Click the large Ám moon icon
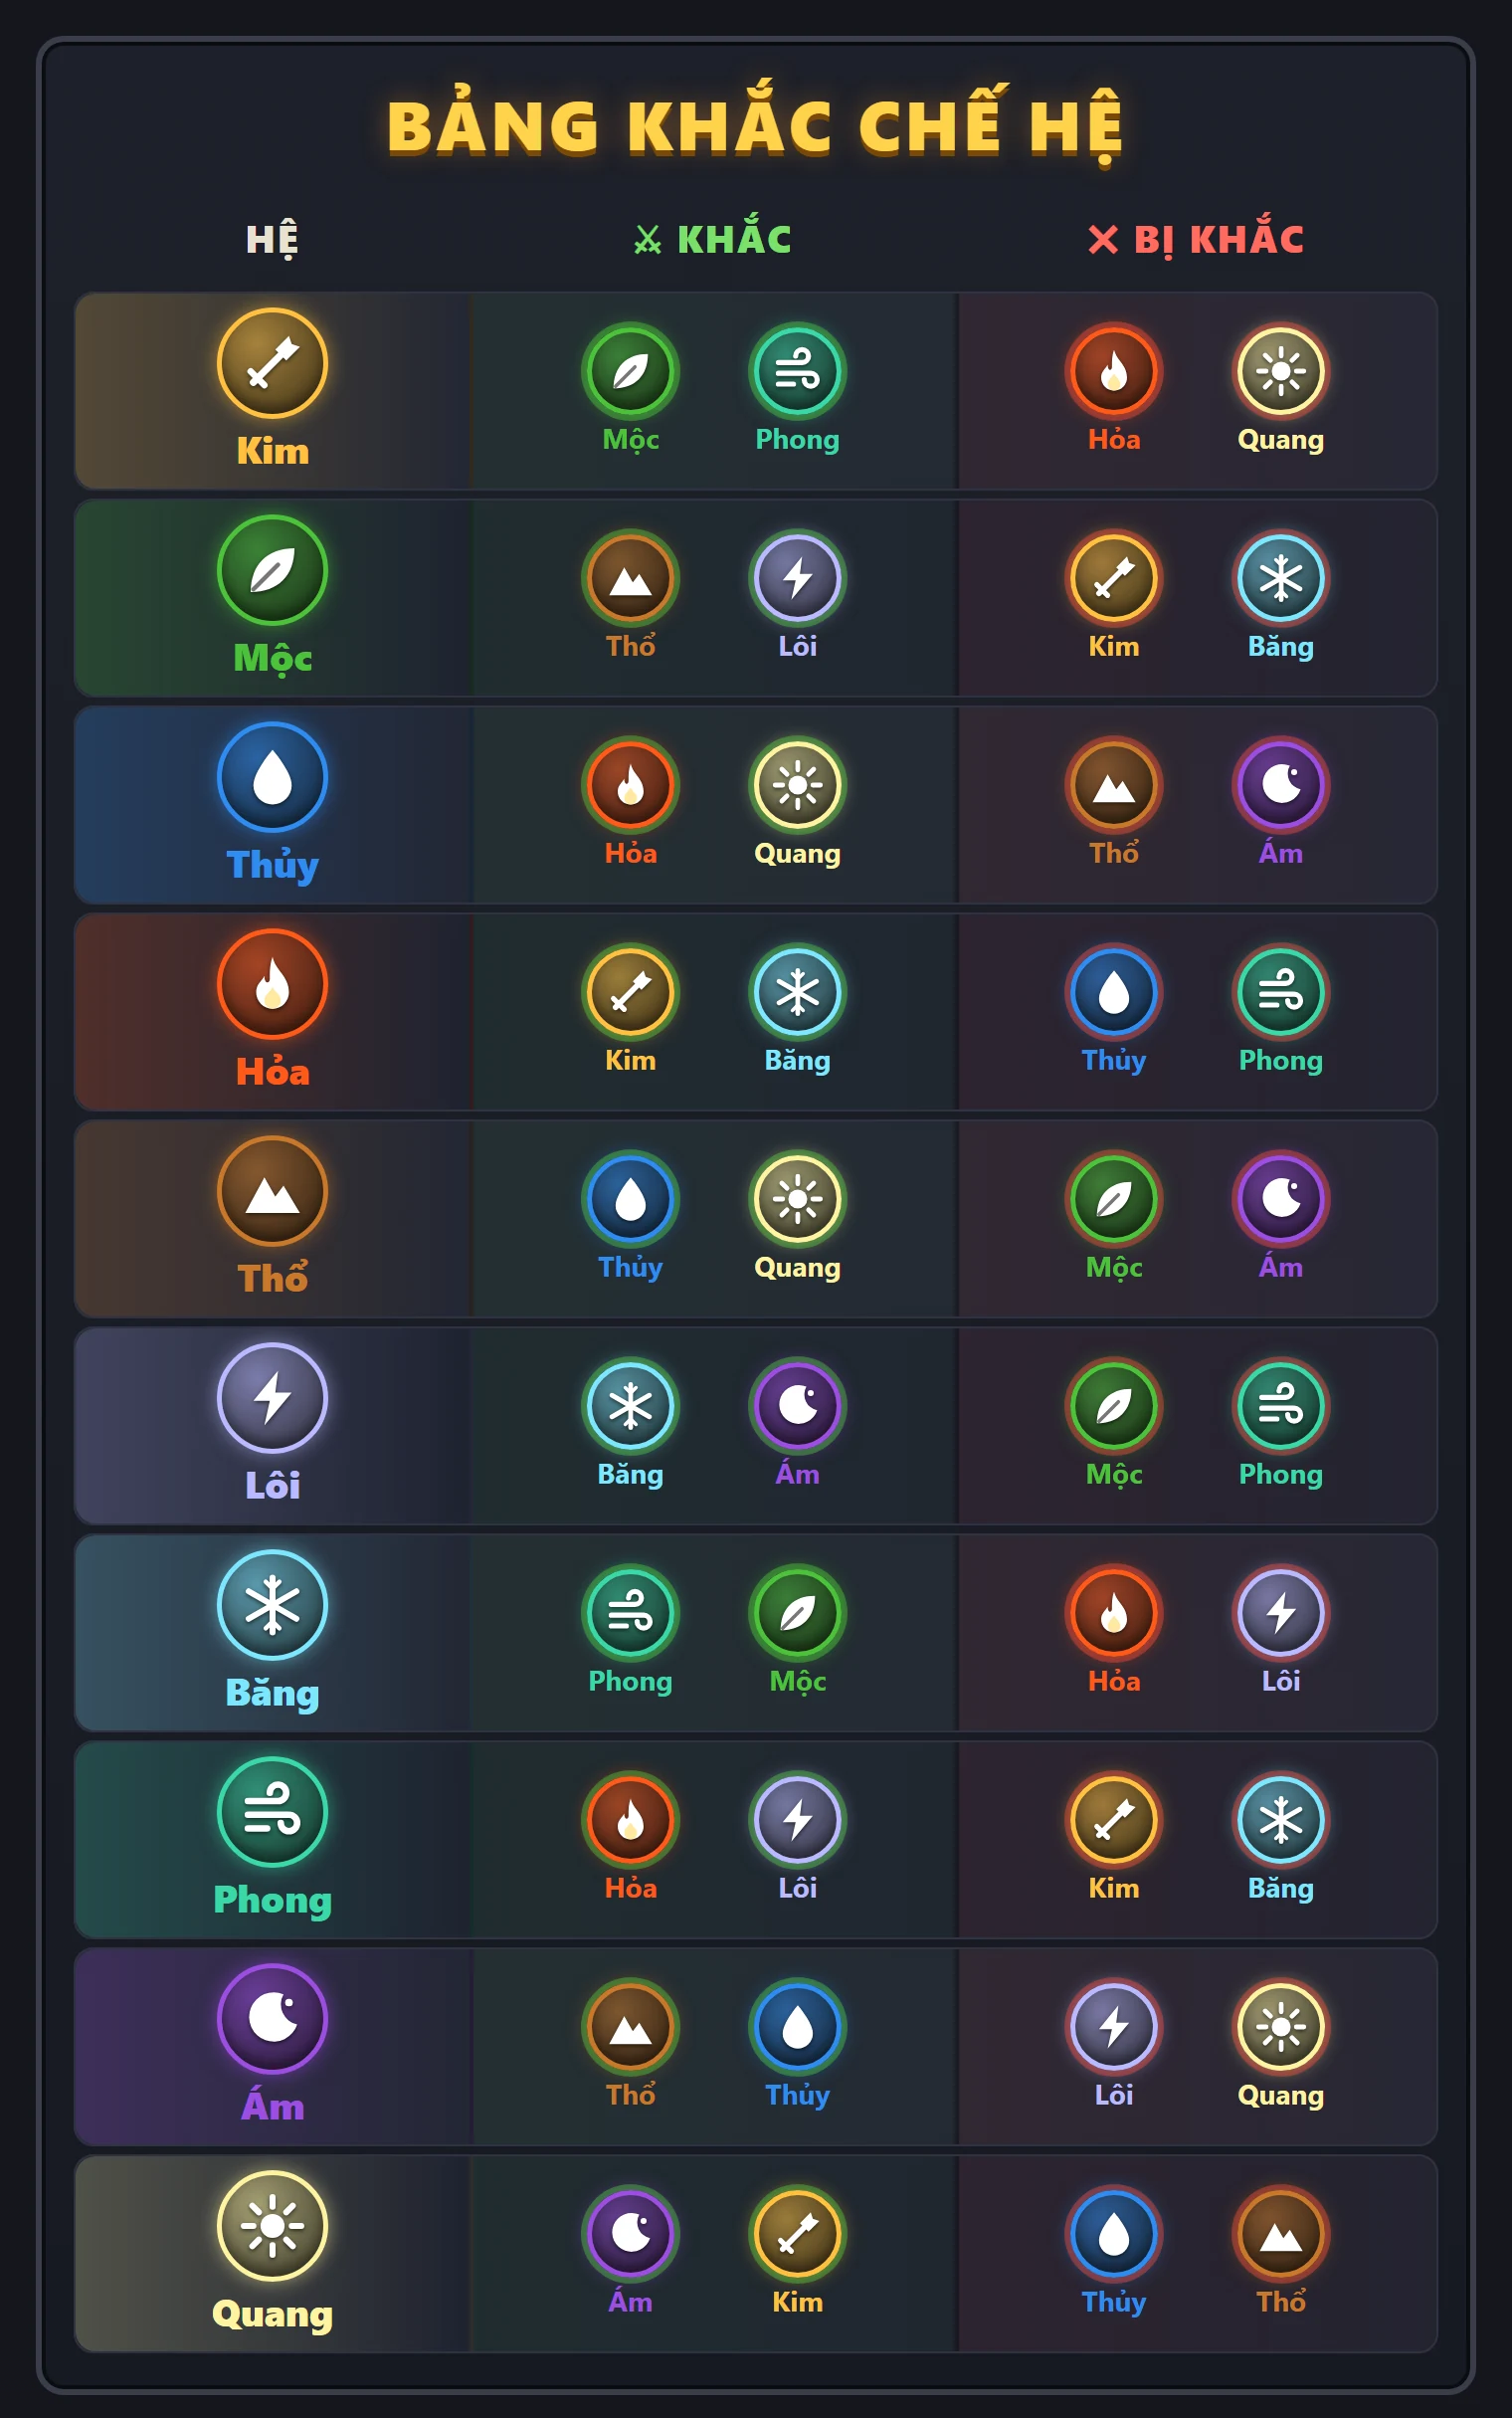The width and height of the screenshot is (1512, 2418). 272,2019
